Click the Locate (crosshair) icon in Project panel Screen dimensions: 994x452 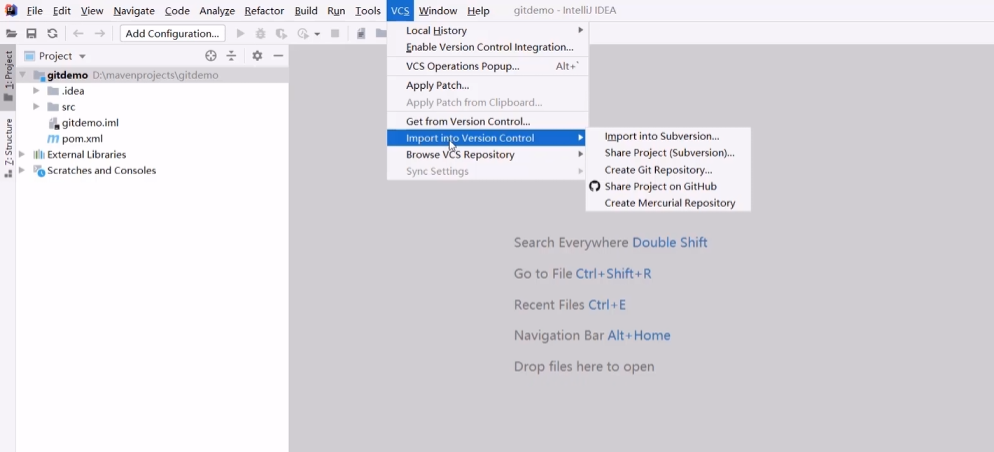coord(210,56)
